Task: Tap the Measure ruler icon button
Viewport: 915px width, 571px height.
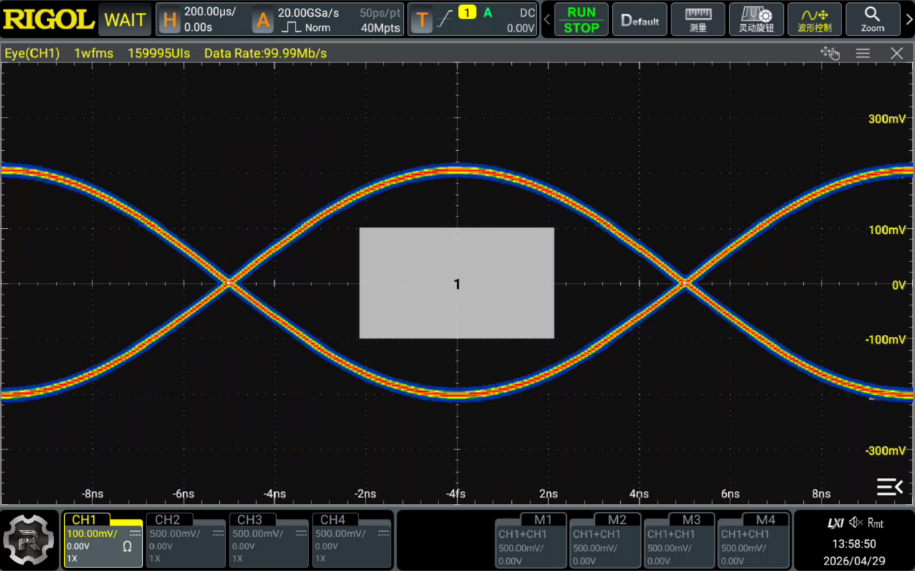Action: pyautogui.click(x=698, y=20)
